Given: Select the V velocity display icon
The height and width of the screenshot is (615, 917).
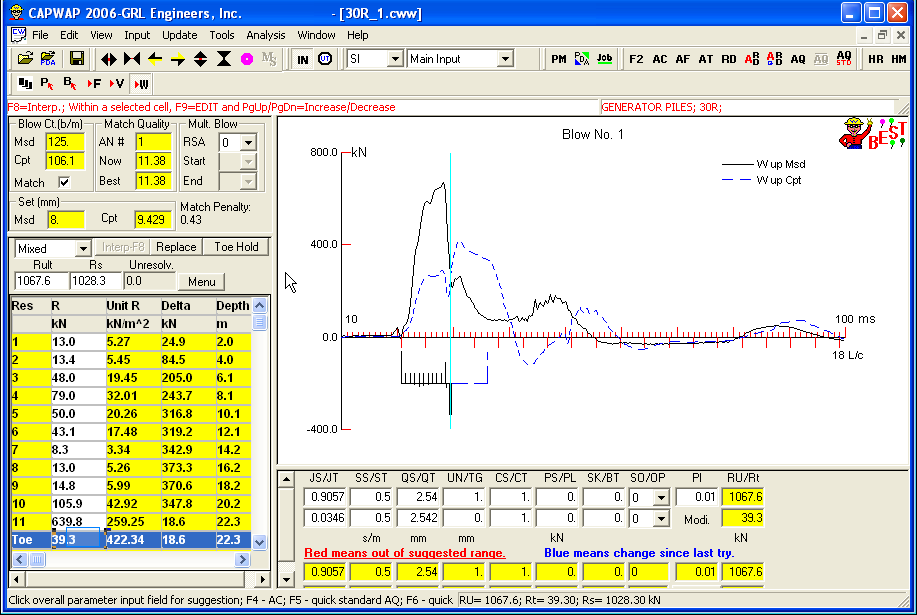Looking at the screenshot, I should (x=116, y=84).
